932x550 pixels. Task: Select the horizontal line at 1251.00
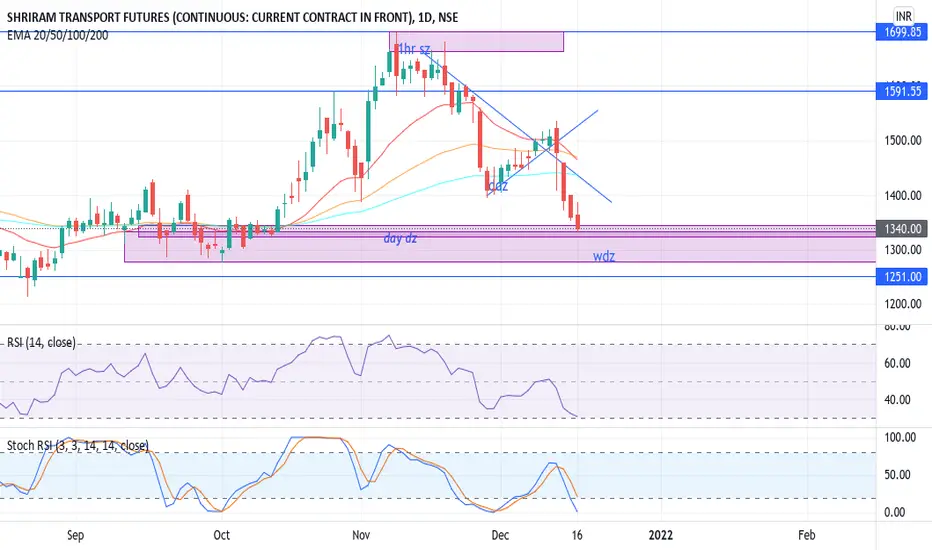(438, 276)
